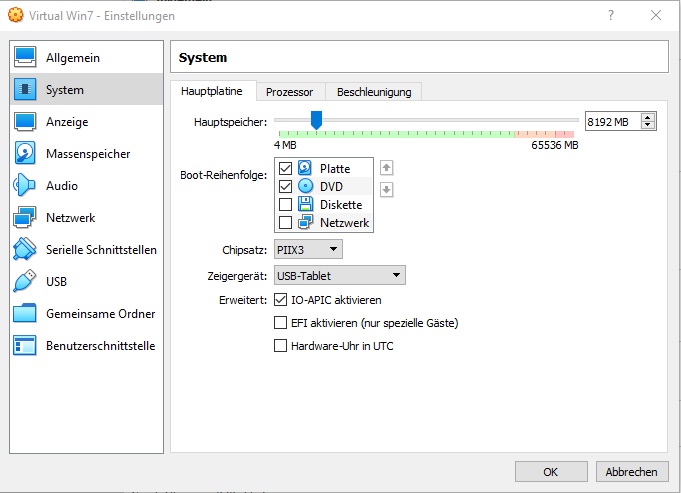Viewport: 681px width, 493px height.
Task: Click the Anzeige display icon
Action: point(25,122)
